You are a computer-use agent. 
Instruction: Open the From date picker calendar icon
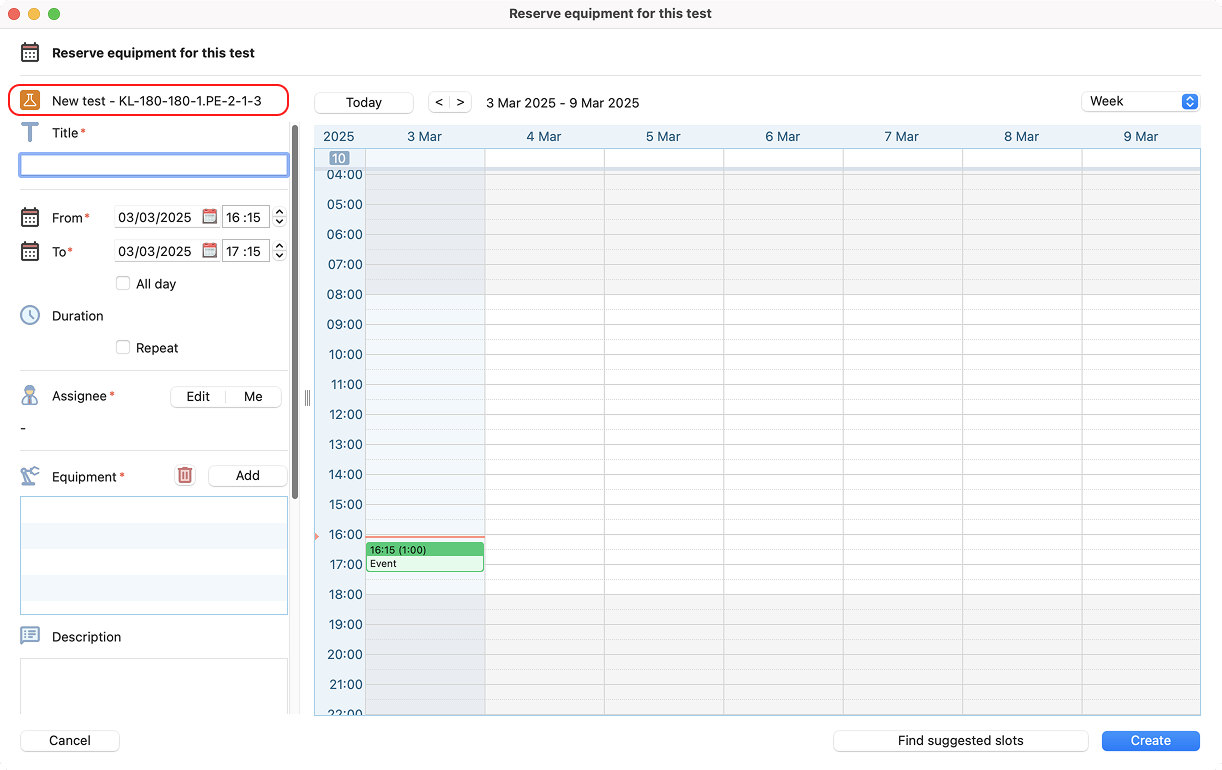[x=209, y=217]
